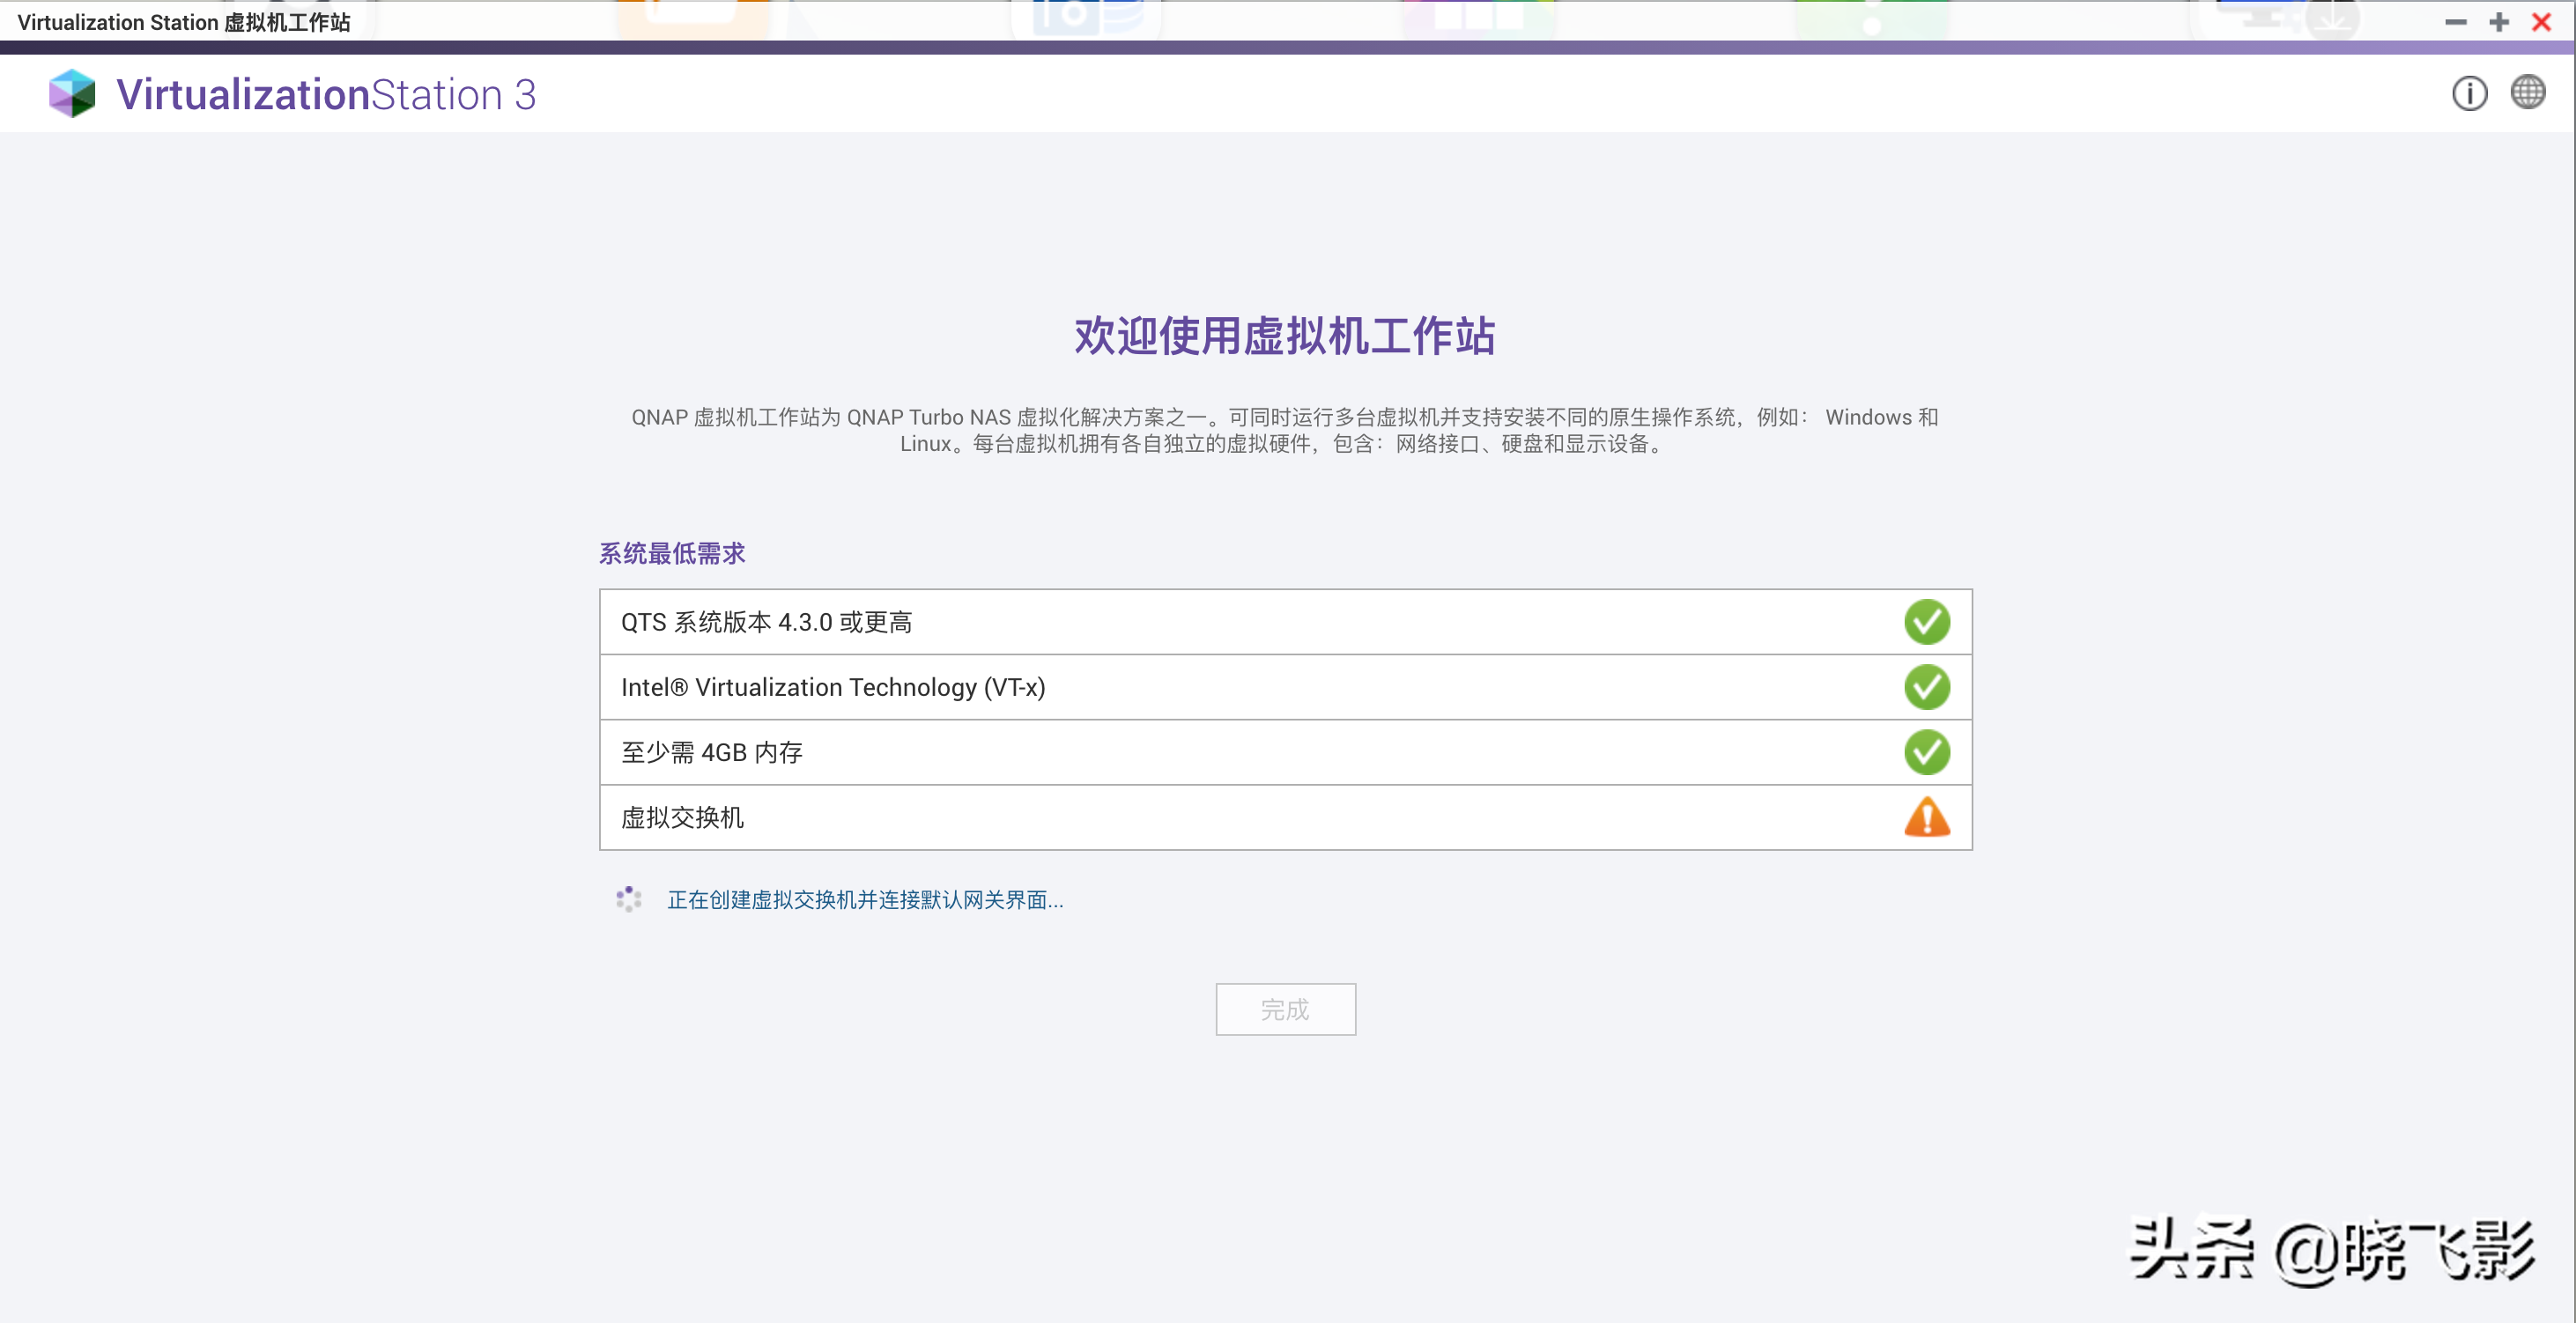Select the '至少需 4GB 内存' requirement text
This screenshot has height=1323, width=2576.
(x=712, y=752)
